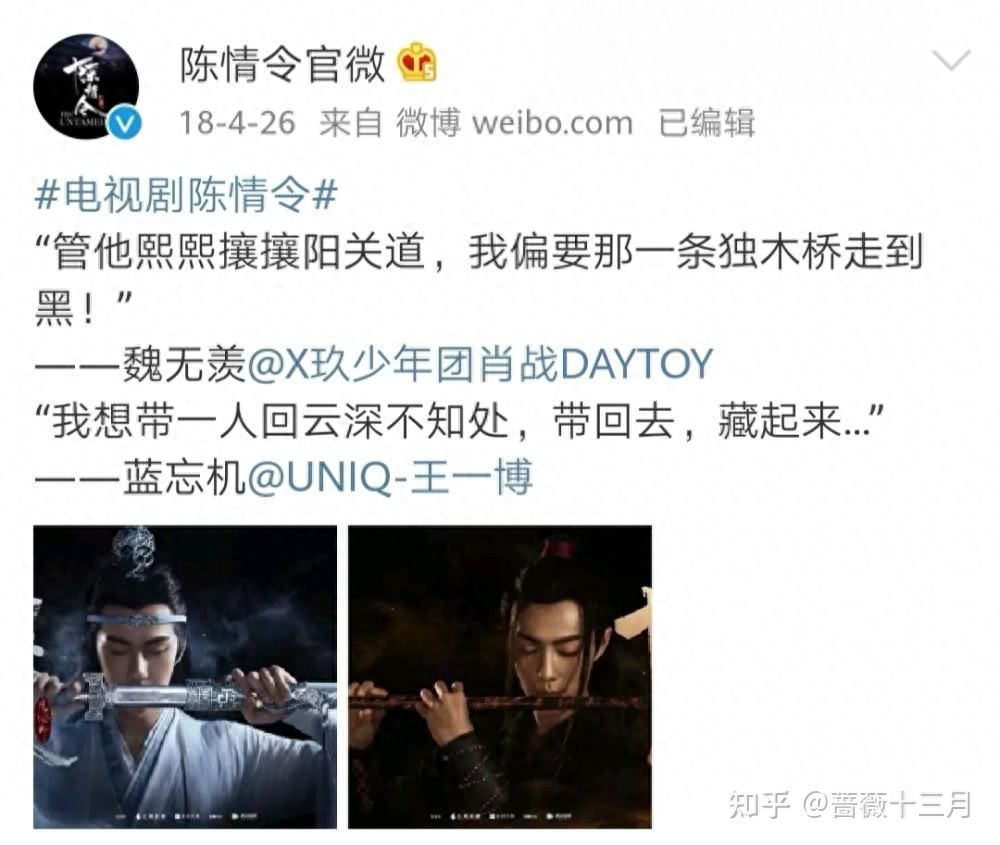View the white-robed sword poster image

point(185,677)
